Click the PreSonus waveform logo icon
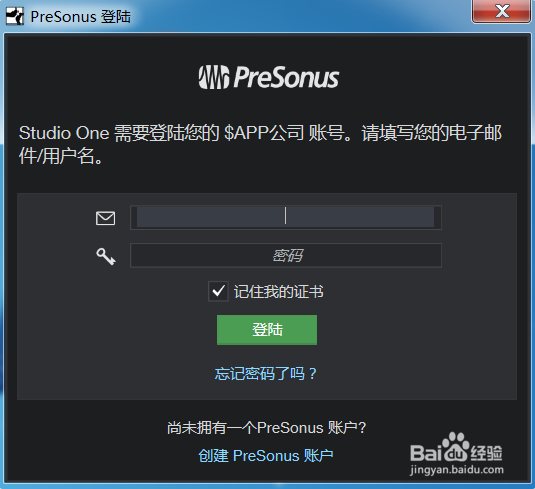 coord(214,77)
